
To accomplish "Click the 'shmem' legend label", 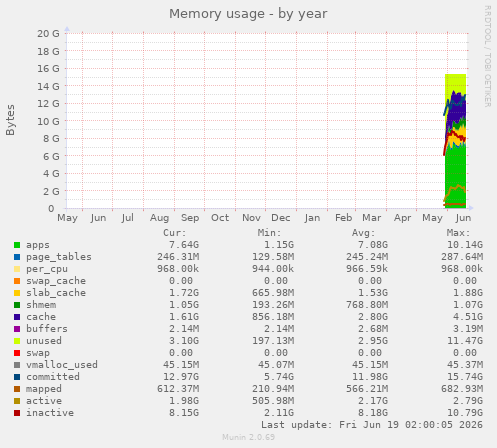I will tap(41, 305).
